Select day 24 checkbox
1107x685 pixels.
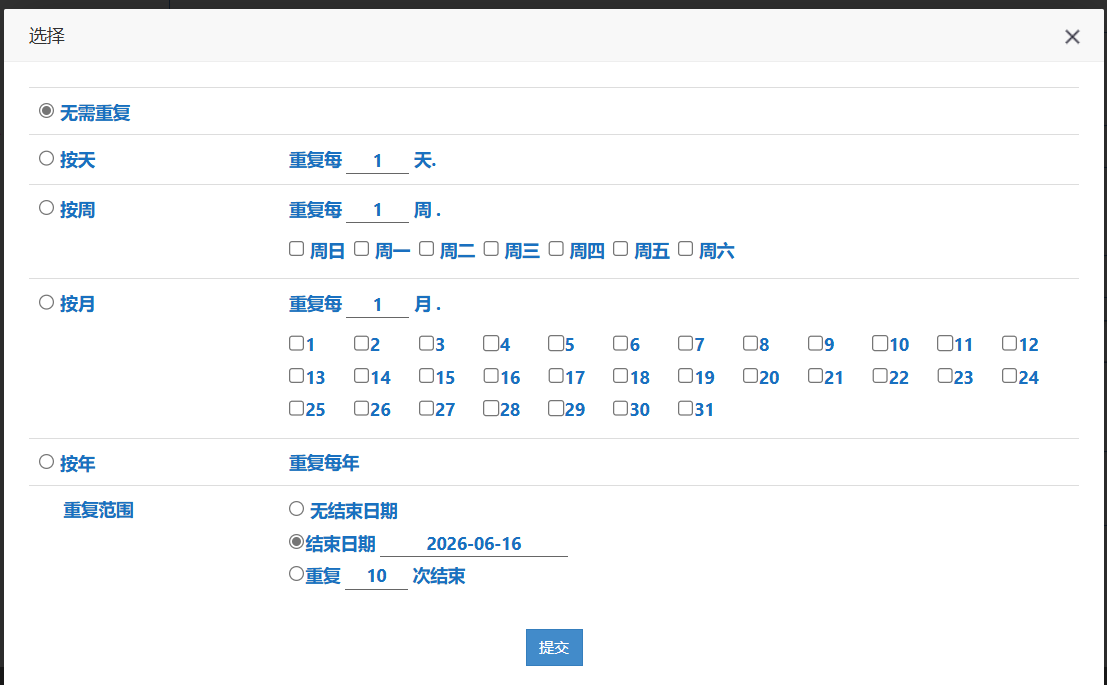point(1010,376)
